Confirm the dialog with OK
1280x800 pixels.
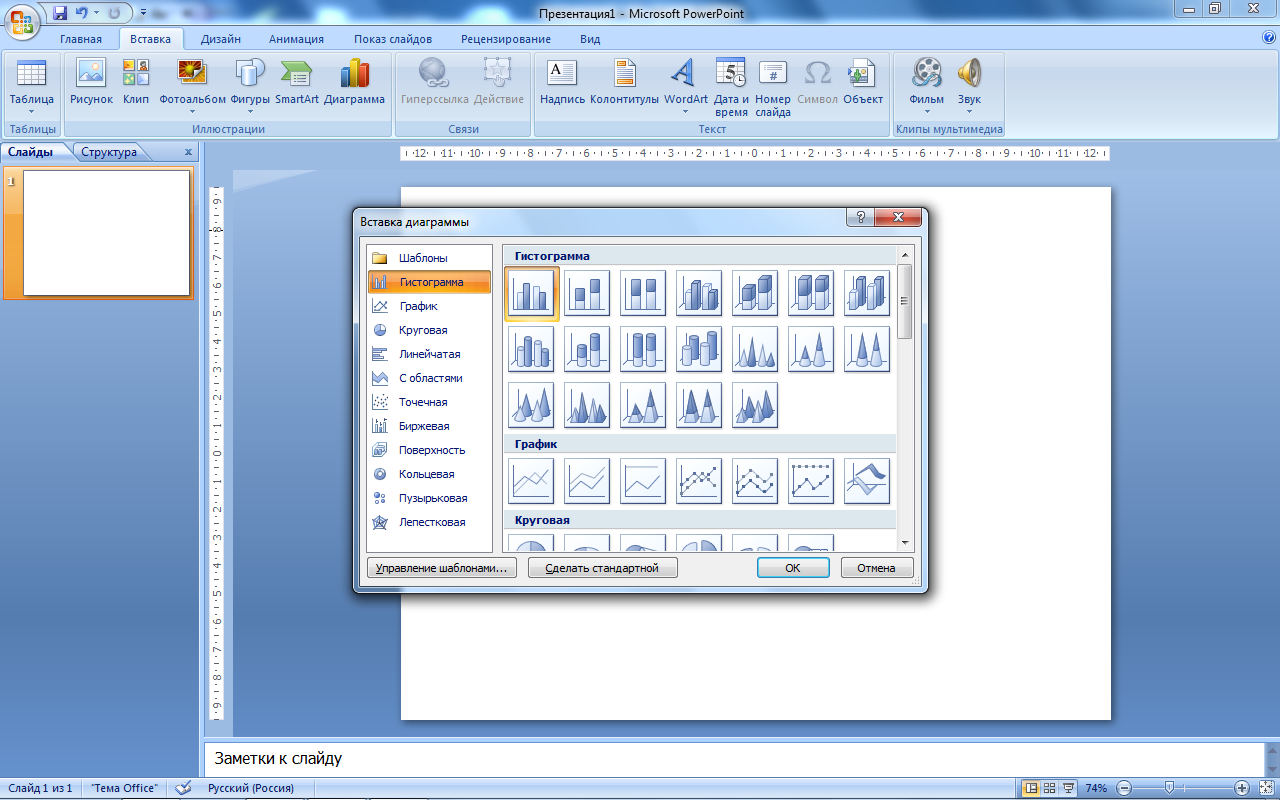pyautogui.click(x=793, y=568)
